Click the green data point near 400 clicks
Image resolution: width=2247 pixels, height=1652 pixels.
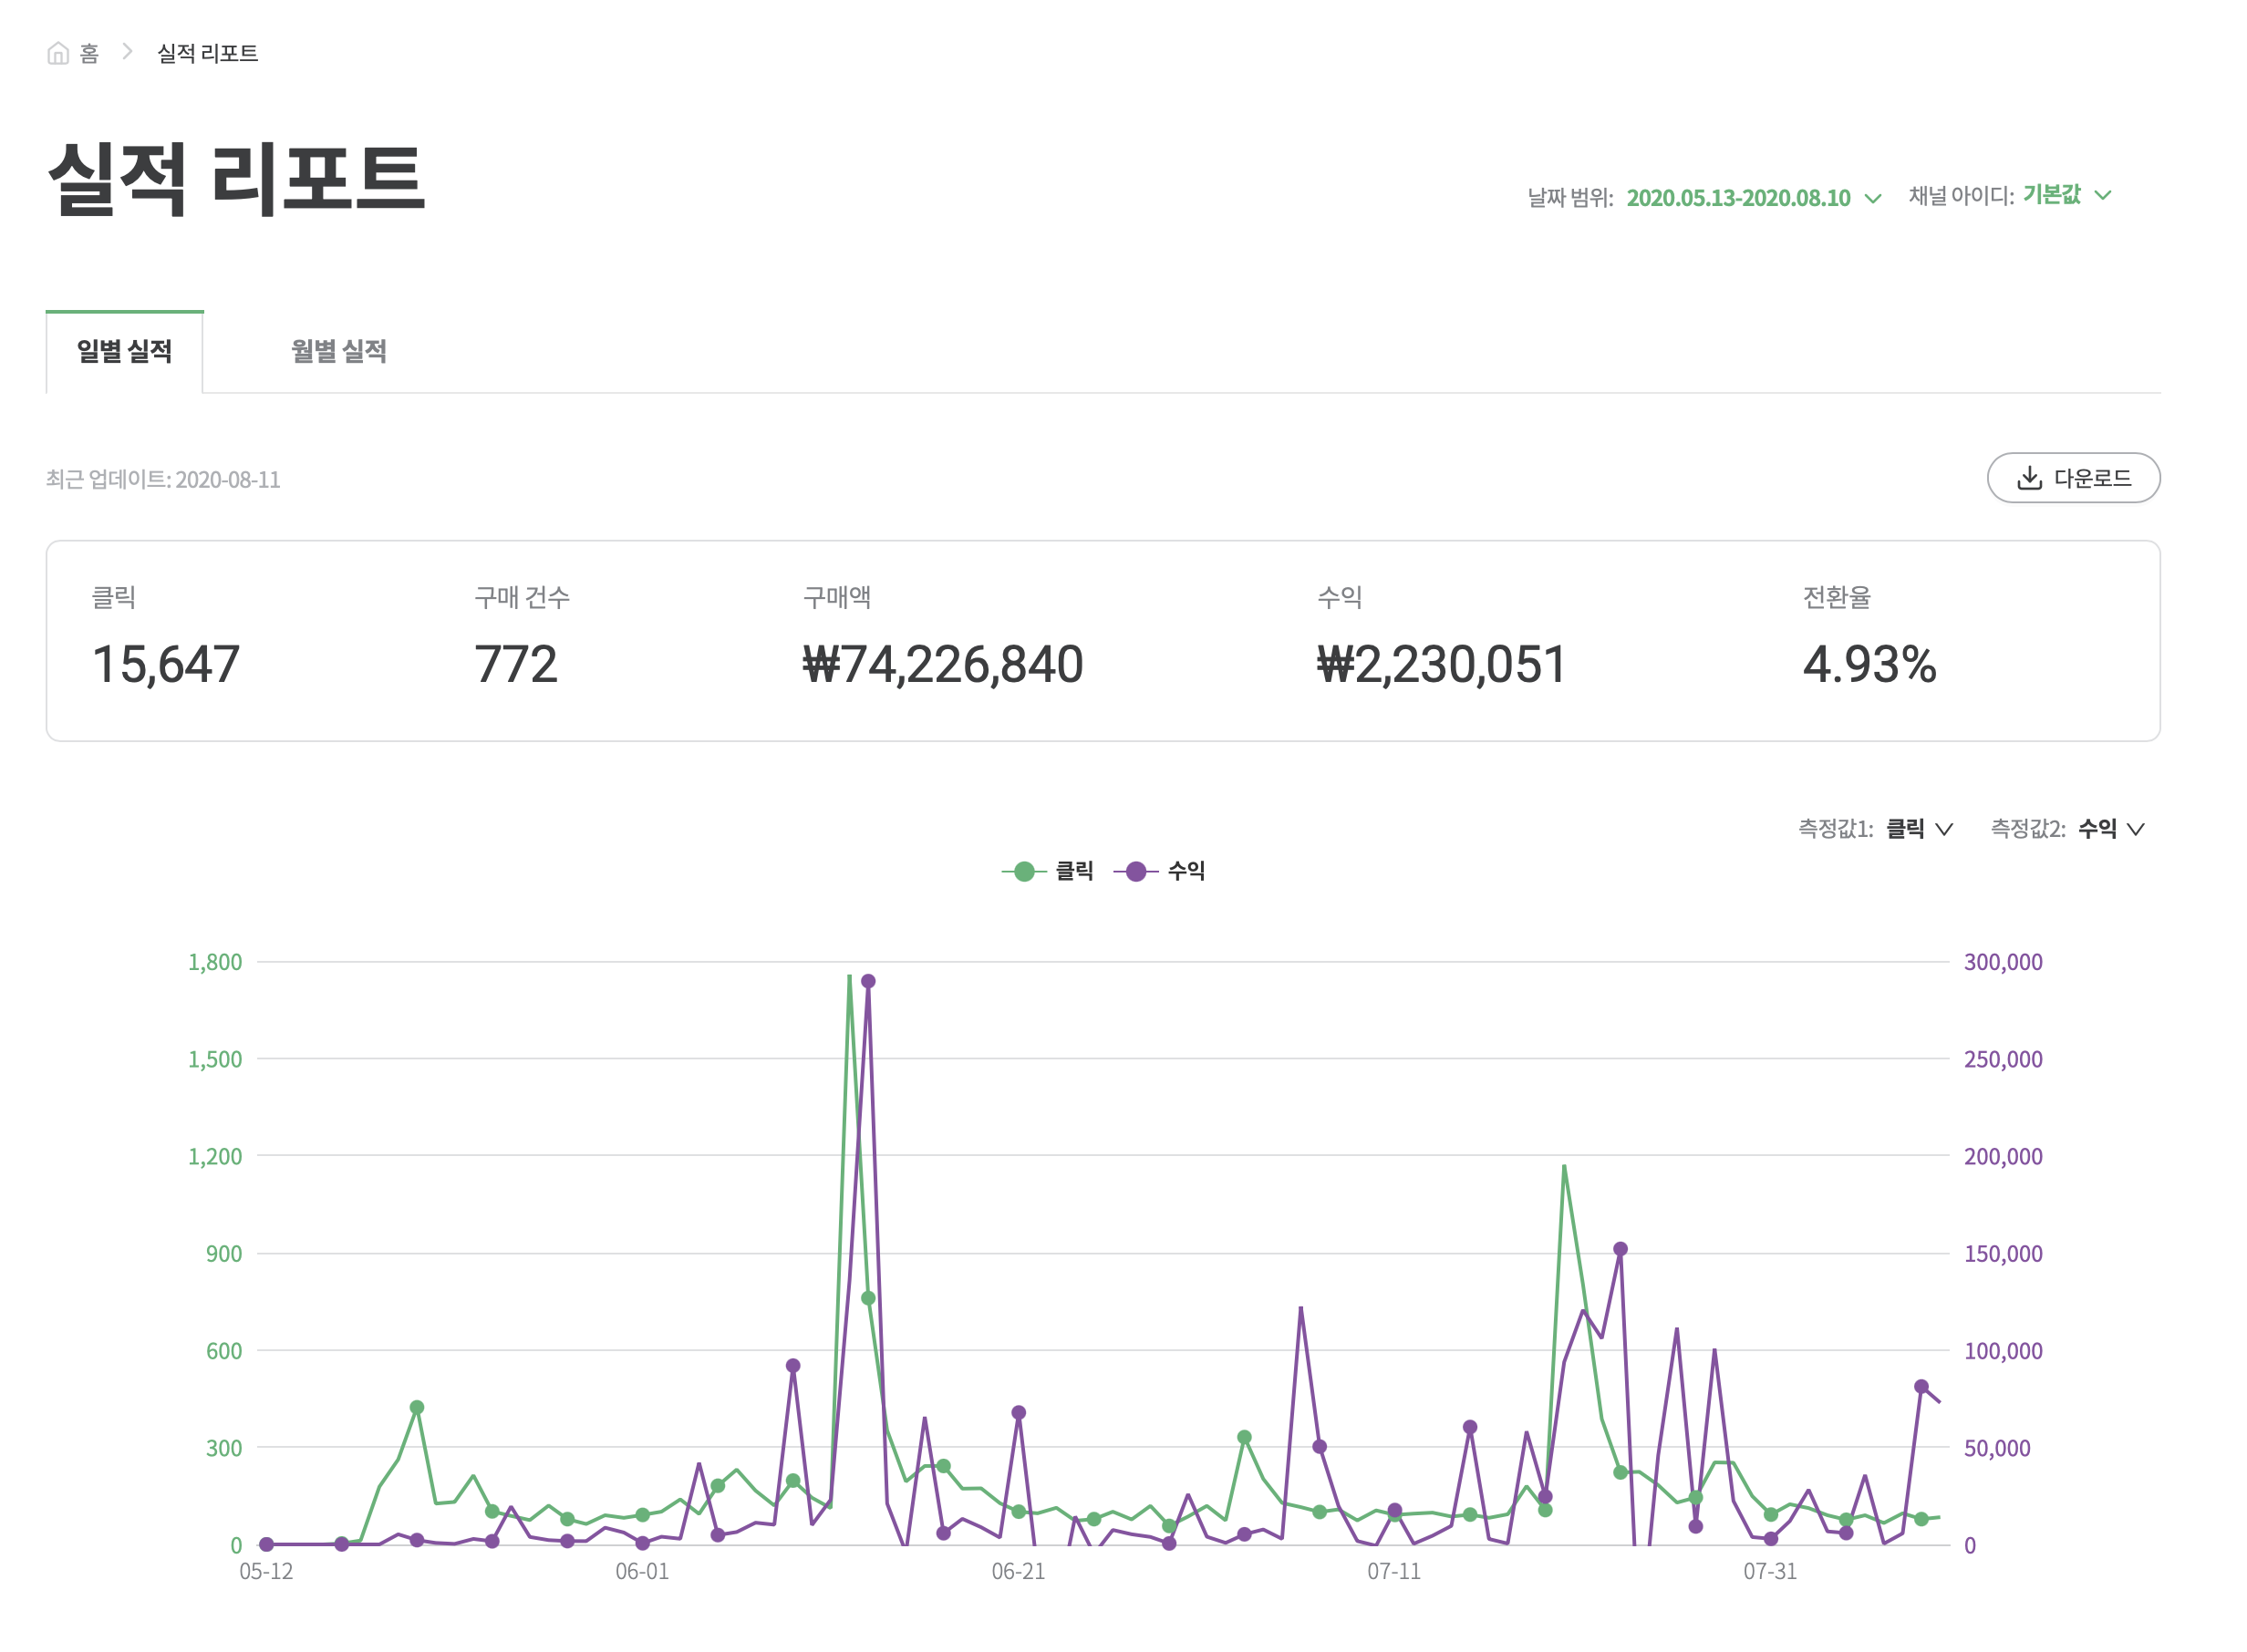point(417,1407)
